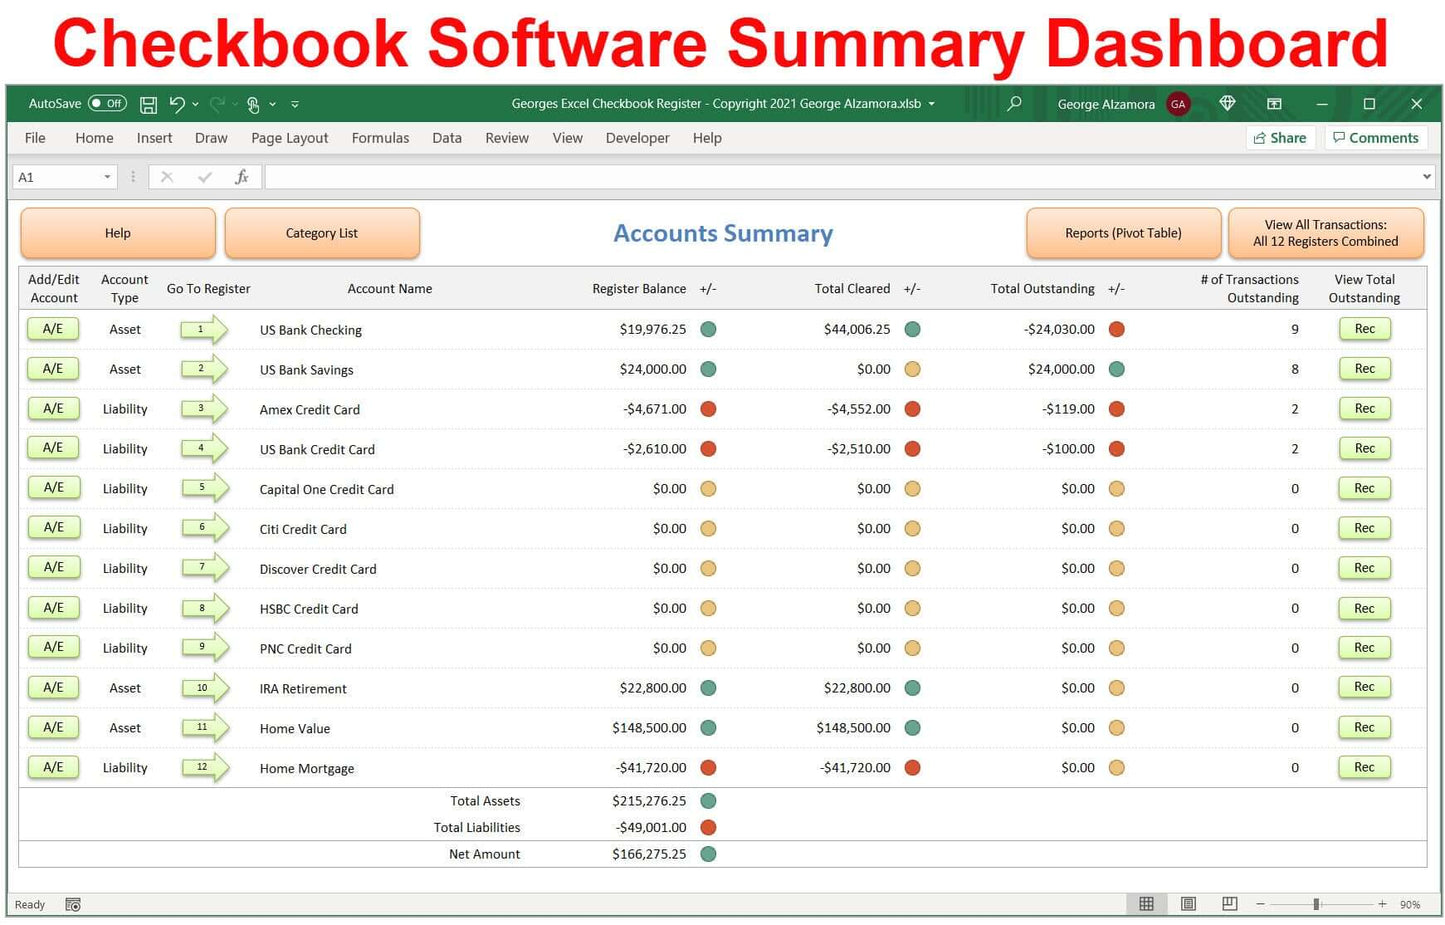Open the Developer tab

tap(637, 138)
